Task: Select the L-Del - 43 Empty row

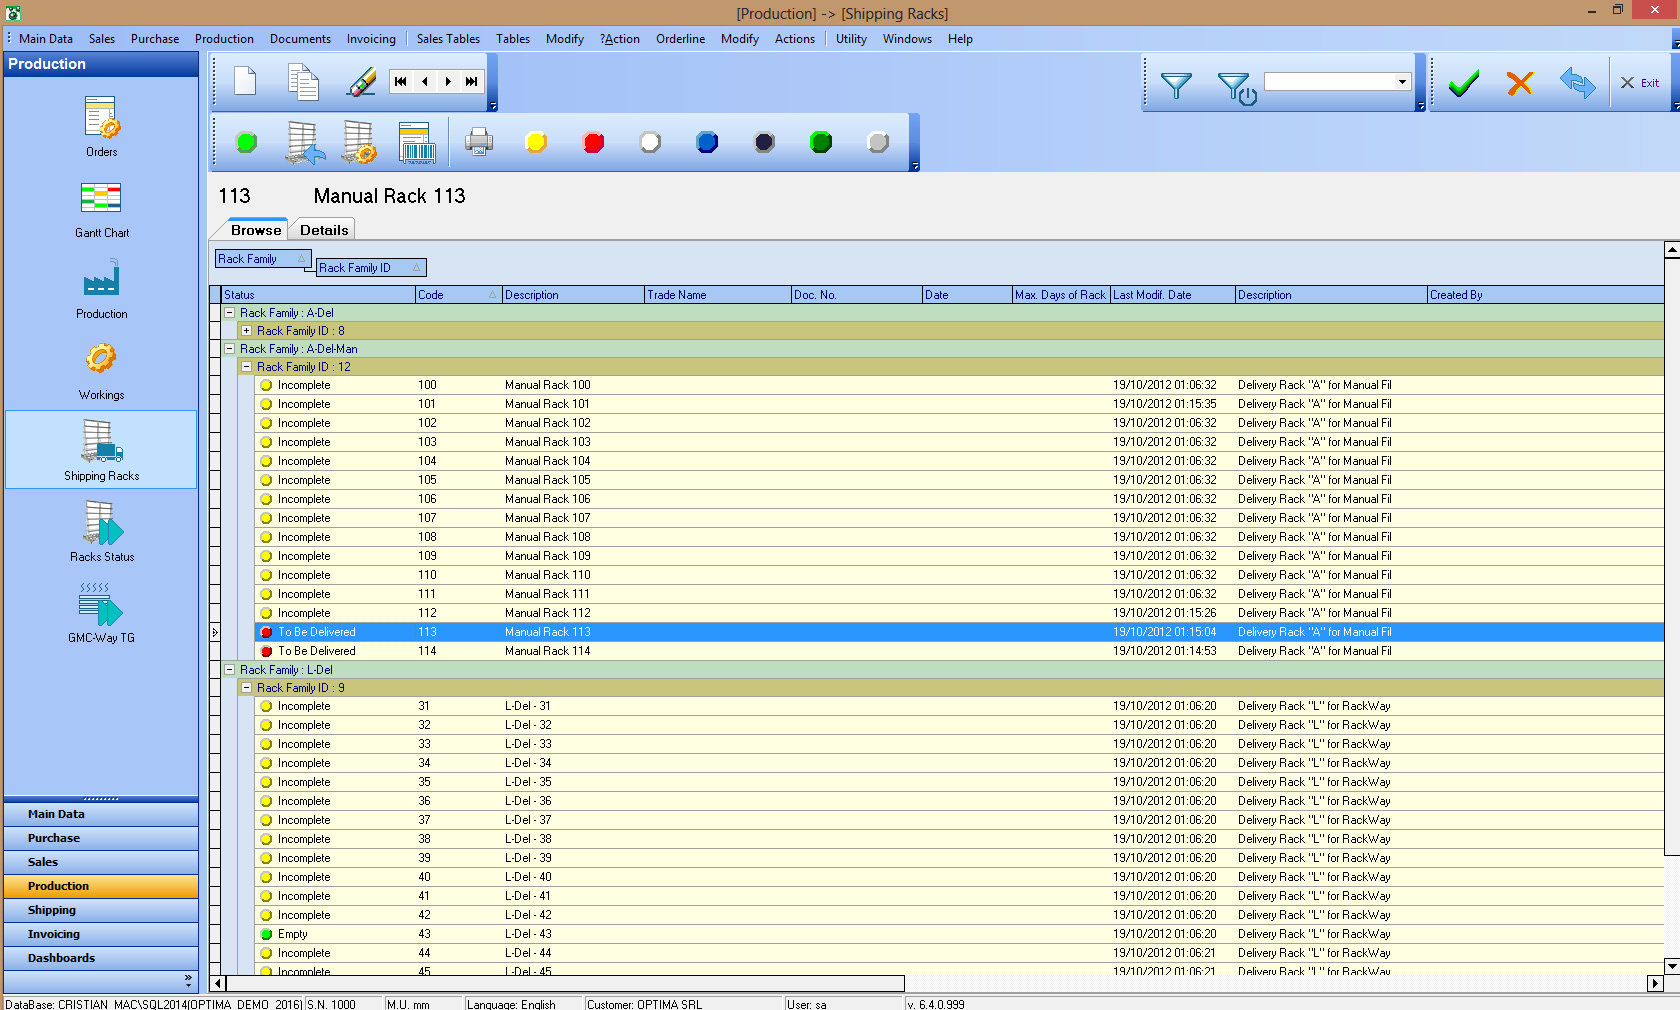Action: coord(959,934)
